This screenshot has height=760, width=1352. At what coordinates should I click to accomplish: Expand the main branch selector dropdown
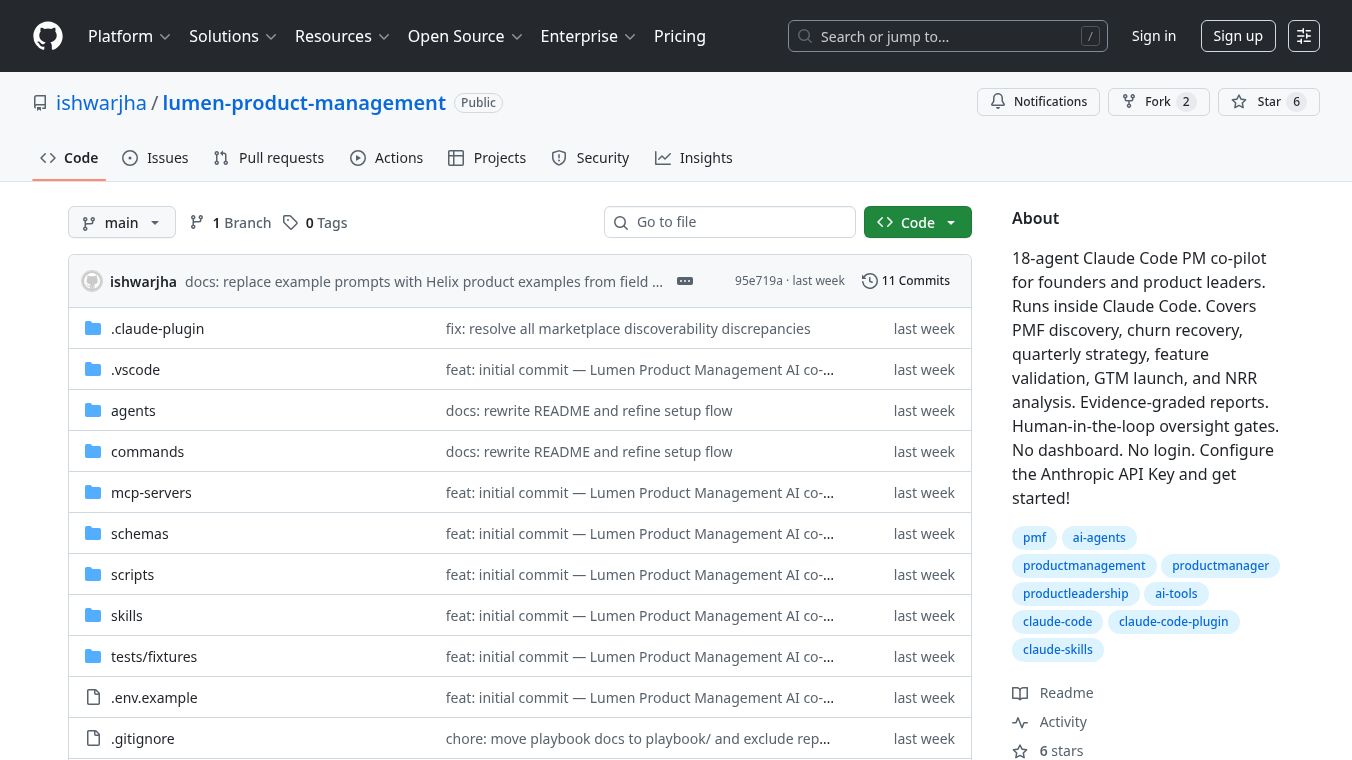tap(121, 222)
